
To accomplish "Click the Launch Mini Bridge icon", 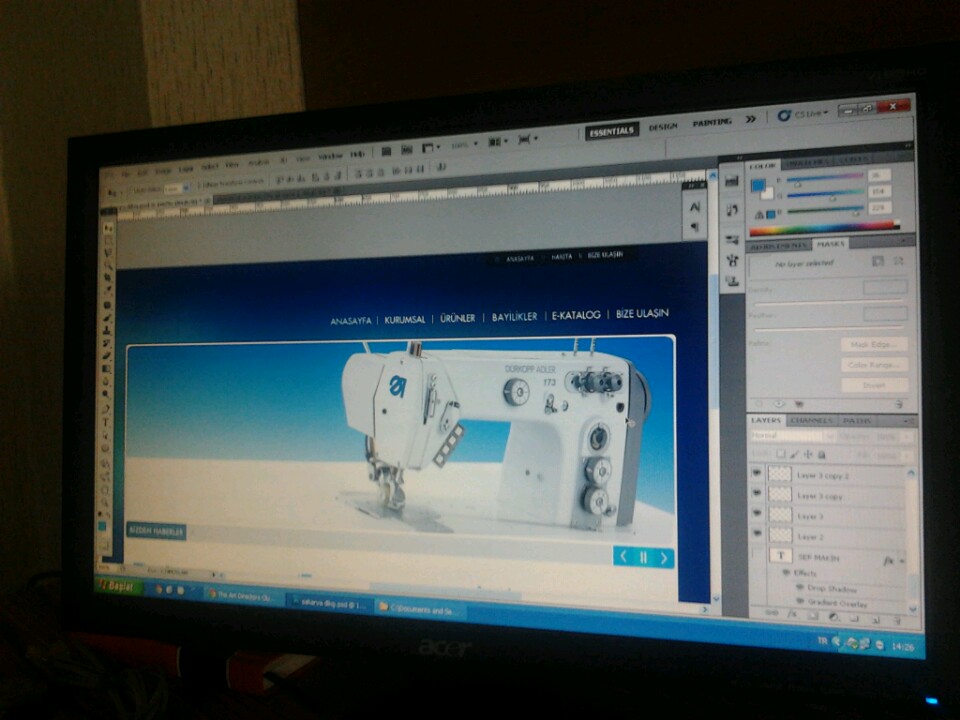I will [x=407, y=149].
